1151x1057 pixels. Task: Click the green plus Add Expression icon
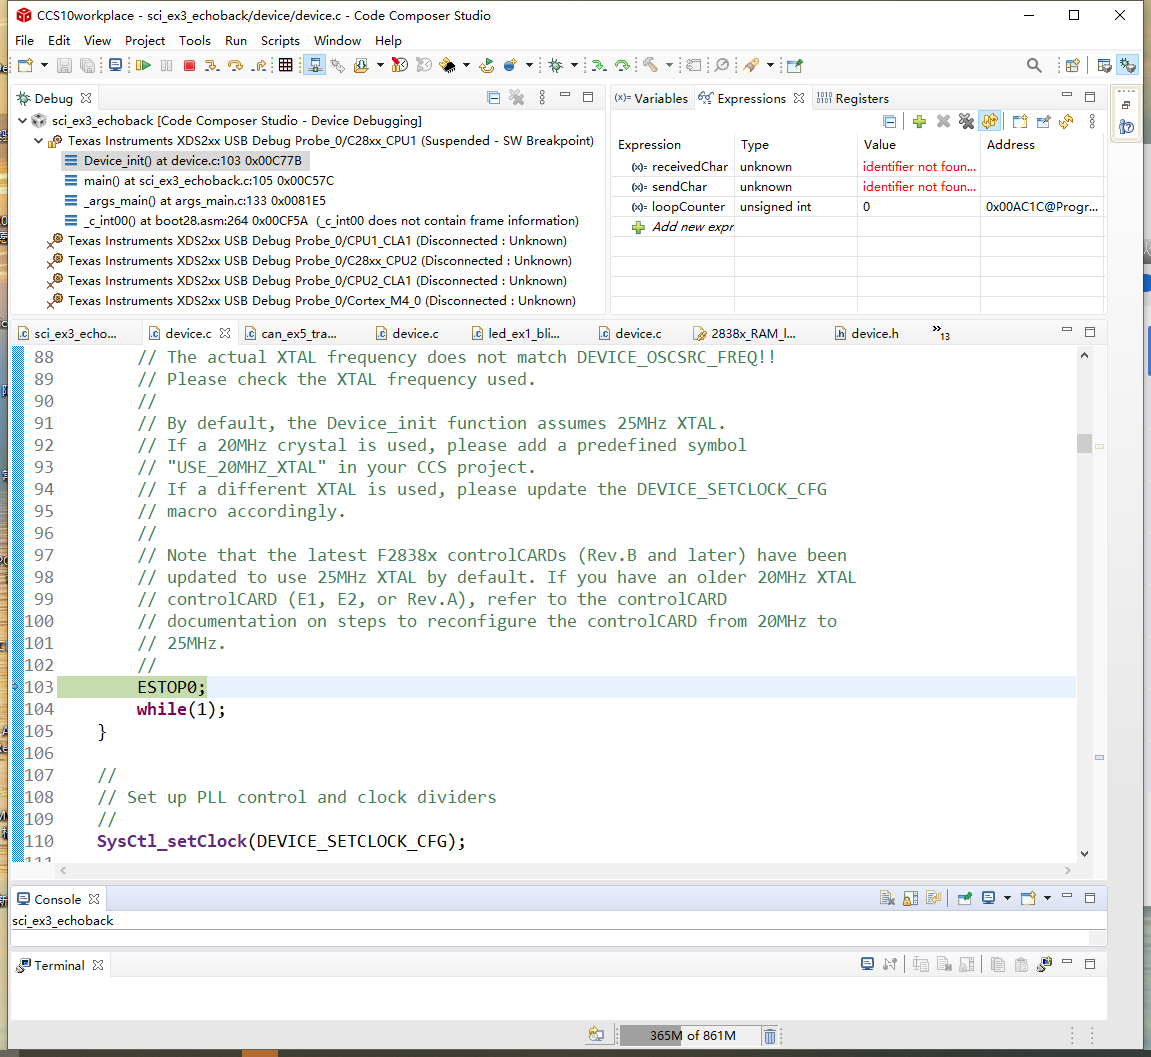click(x=919, y=122)
